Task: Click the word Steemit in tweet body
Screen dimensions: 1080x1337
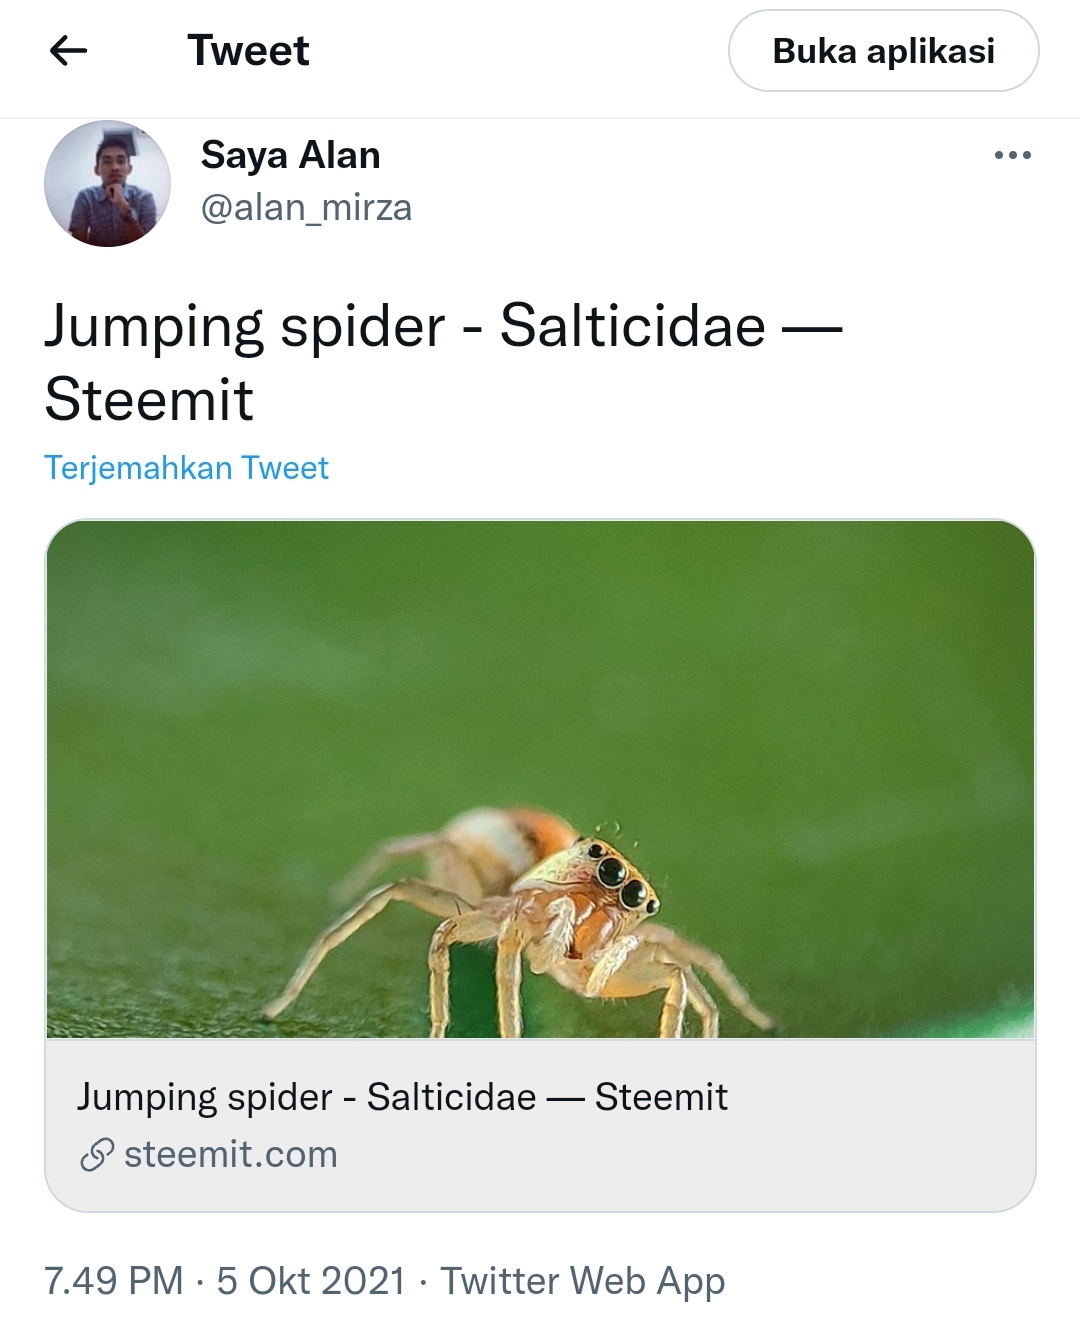Action: tap(149, 400)
